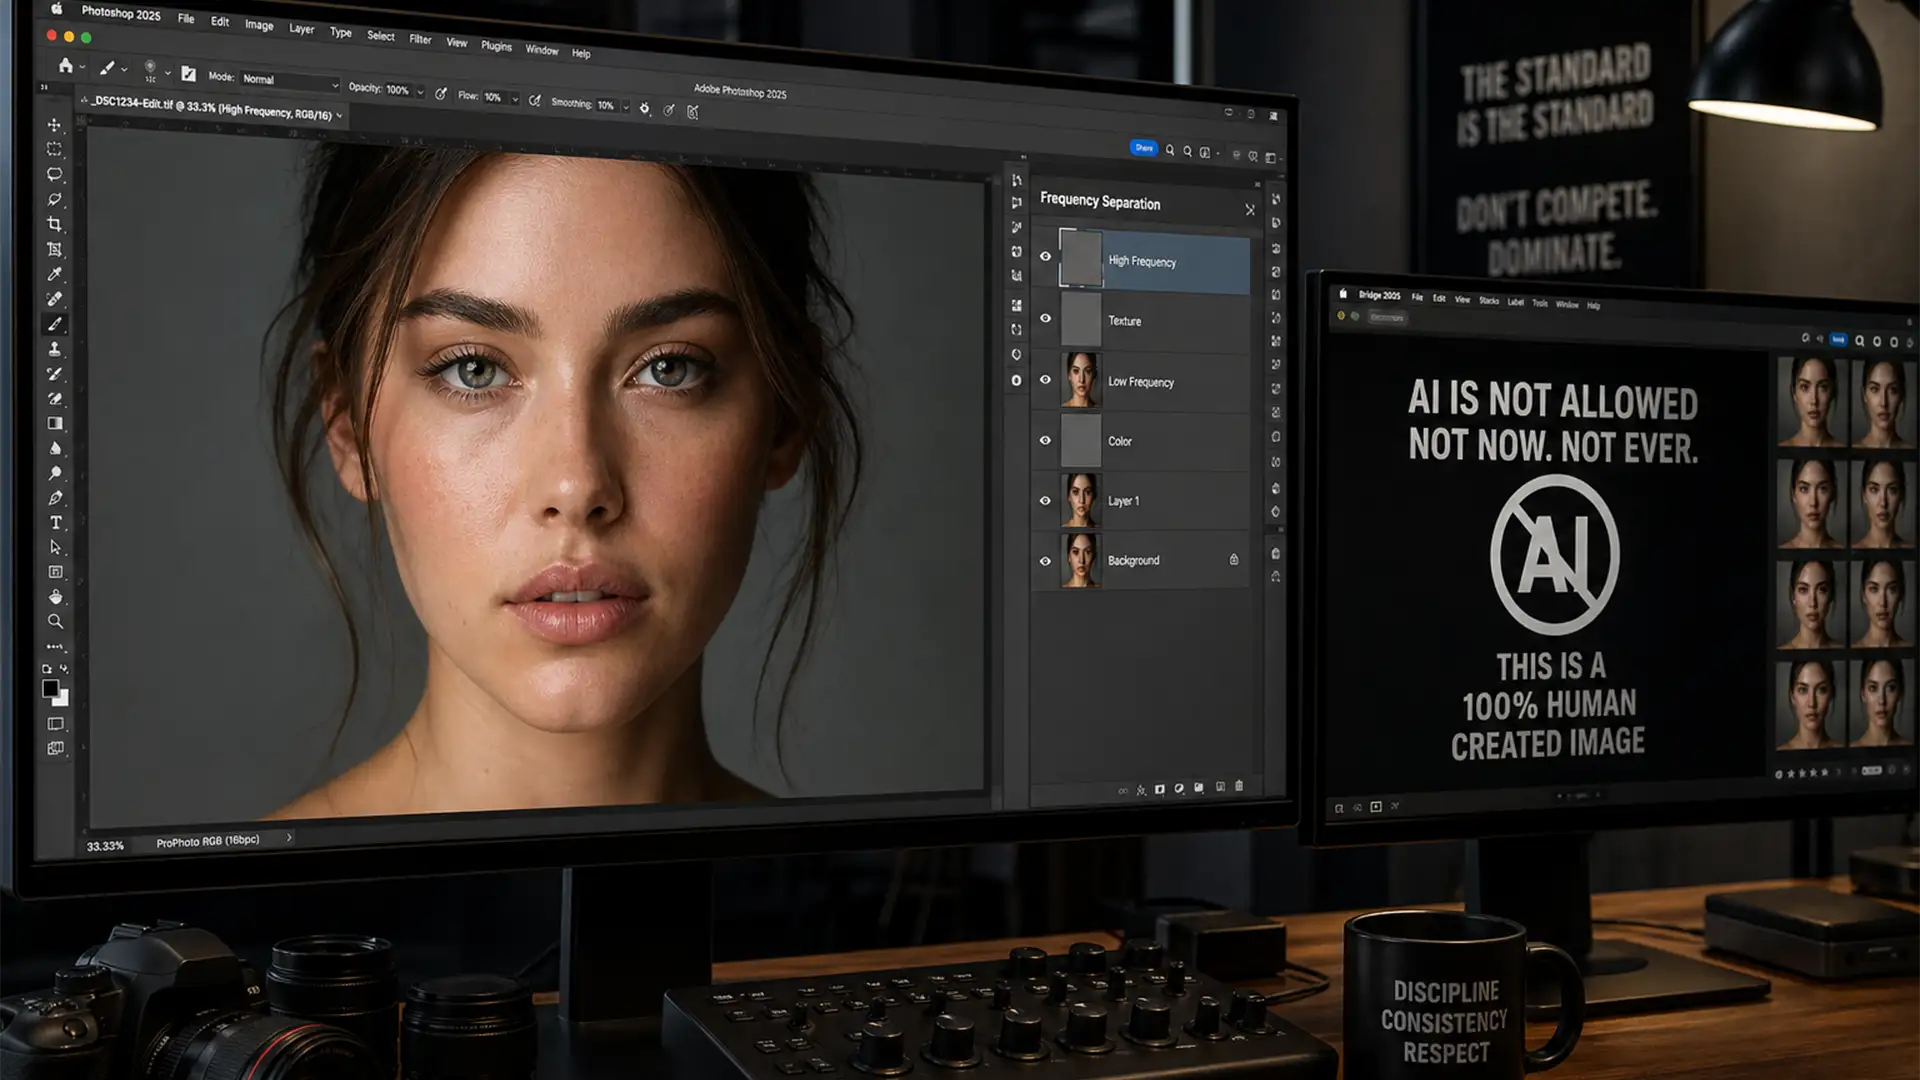Hide the Texture layer

[1046, 318]
